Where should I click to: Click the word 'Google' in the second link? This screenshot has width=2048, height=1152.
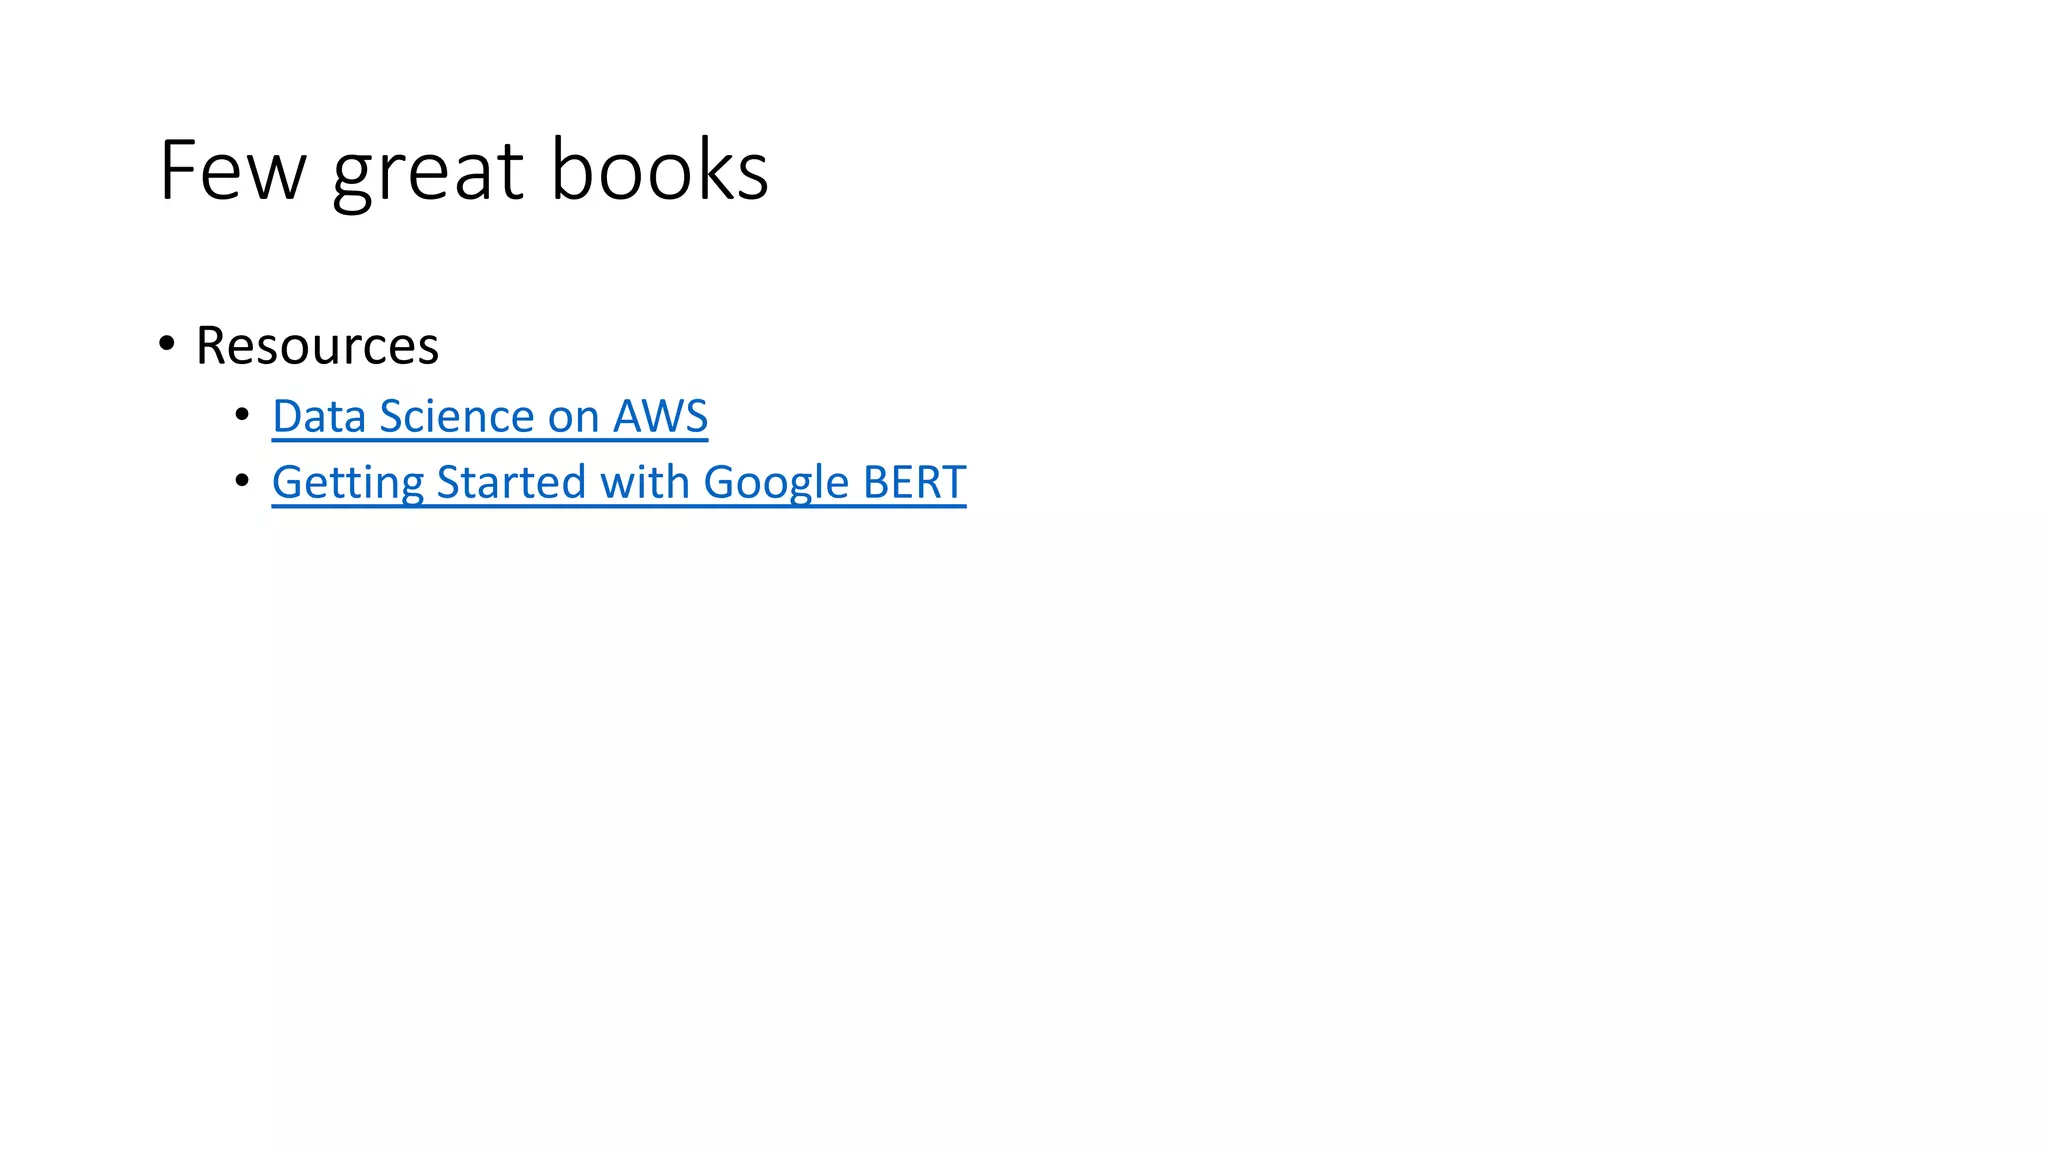tap(776, 483)
